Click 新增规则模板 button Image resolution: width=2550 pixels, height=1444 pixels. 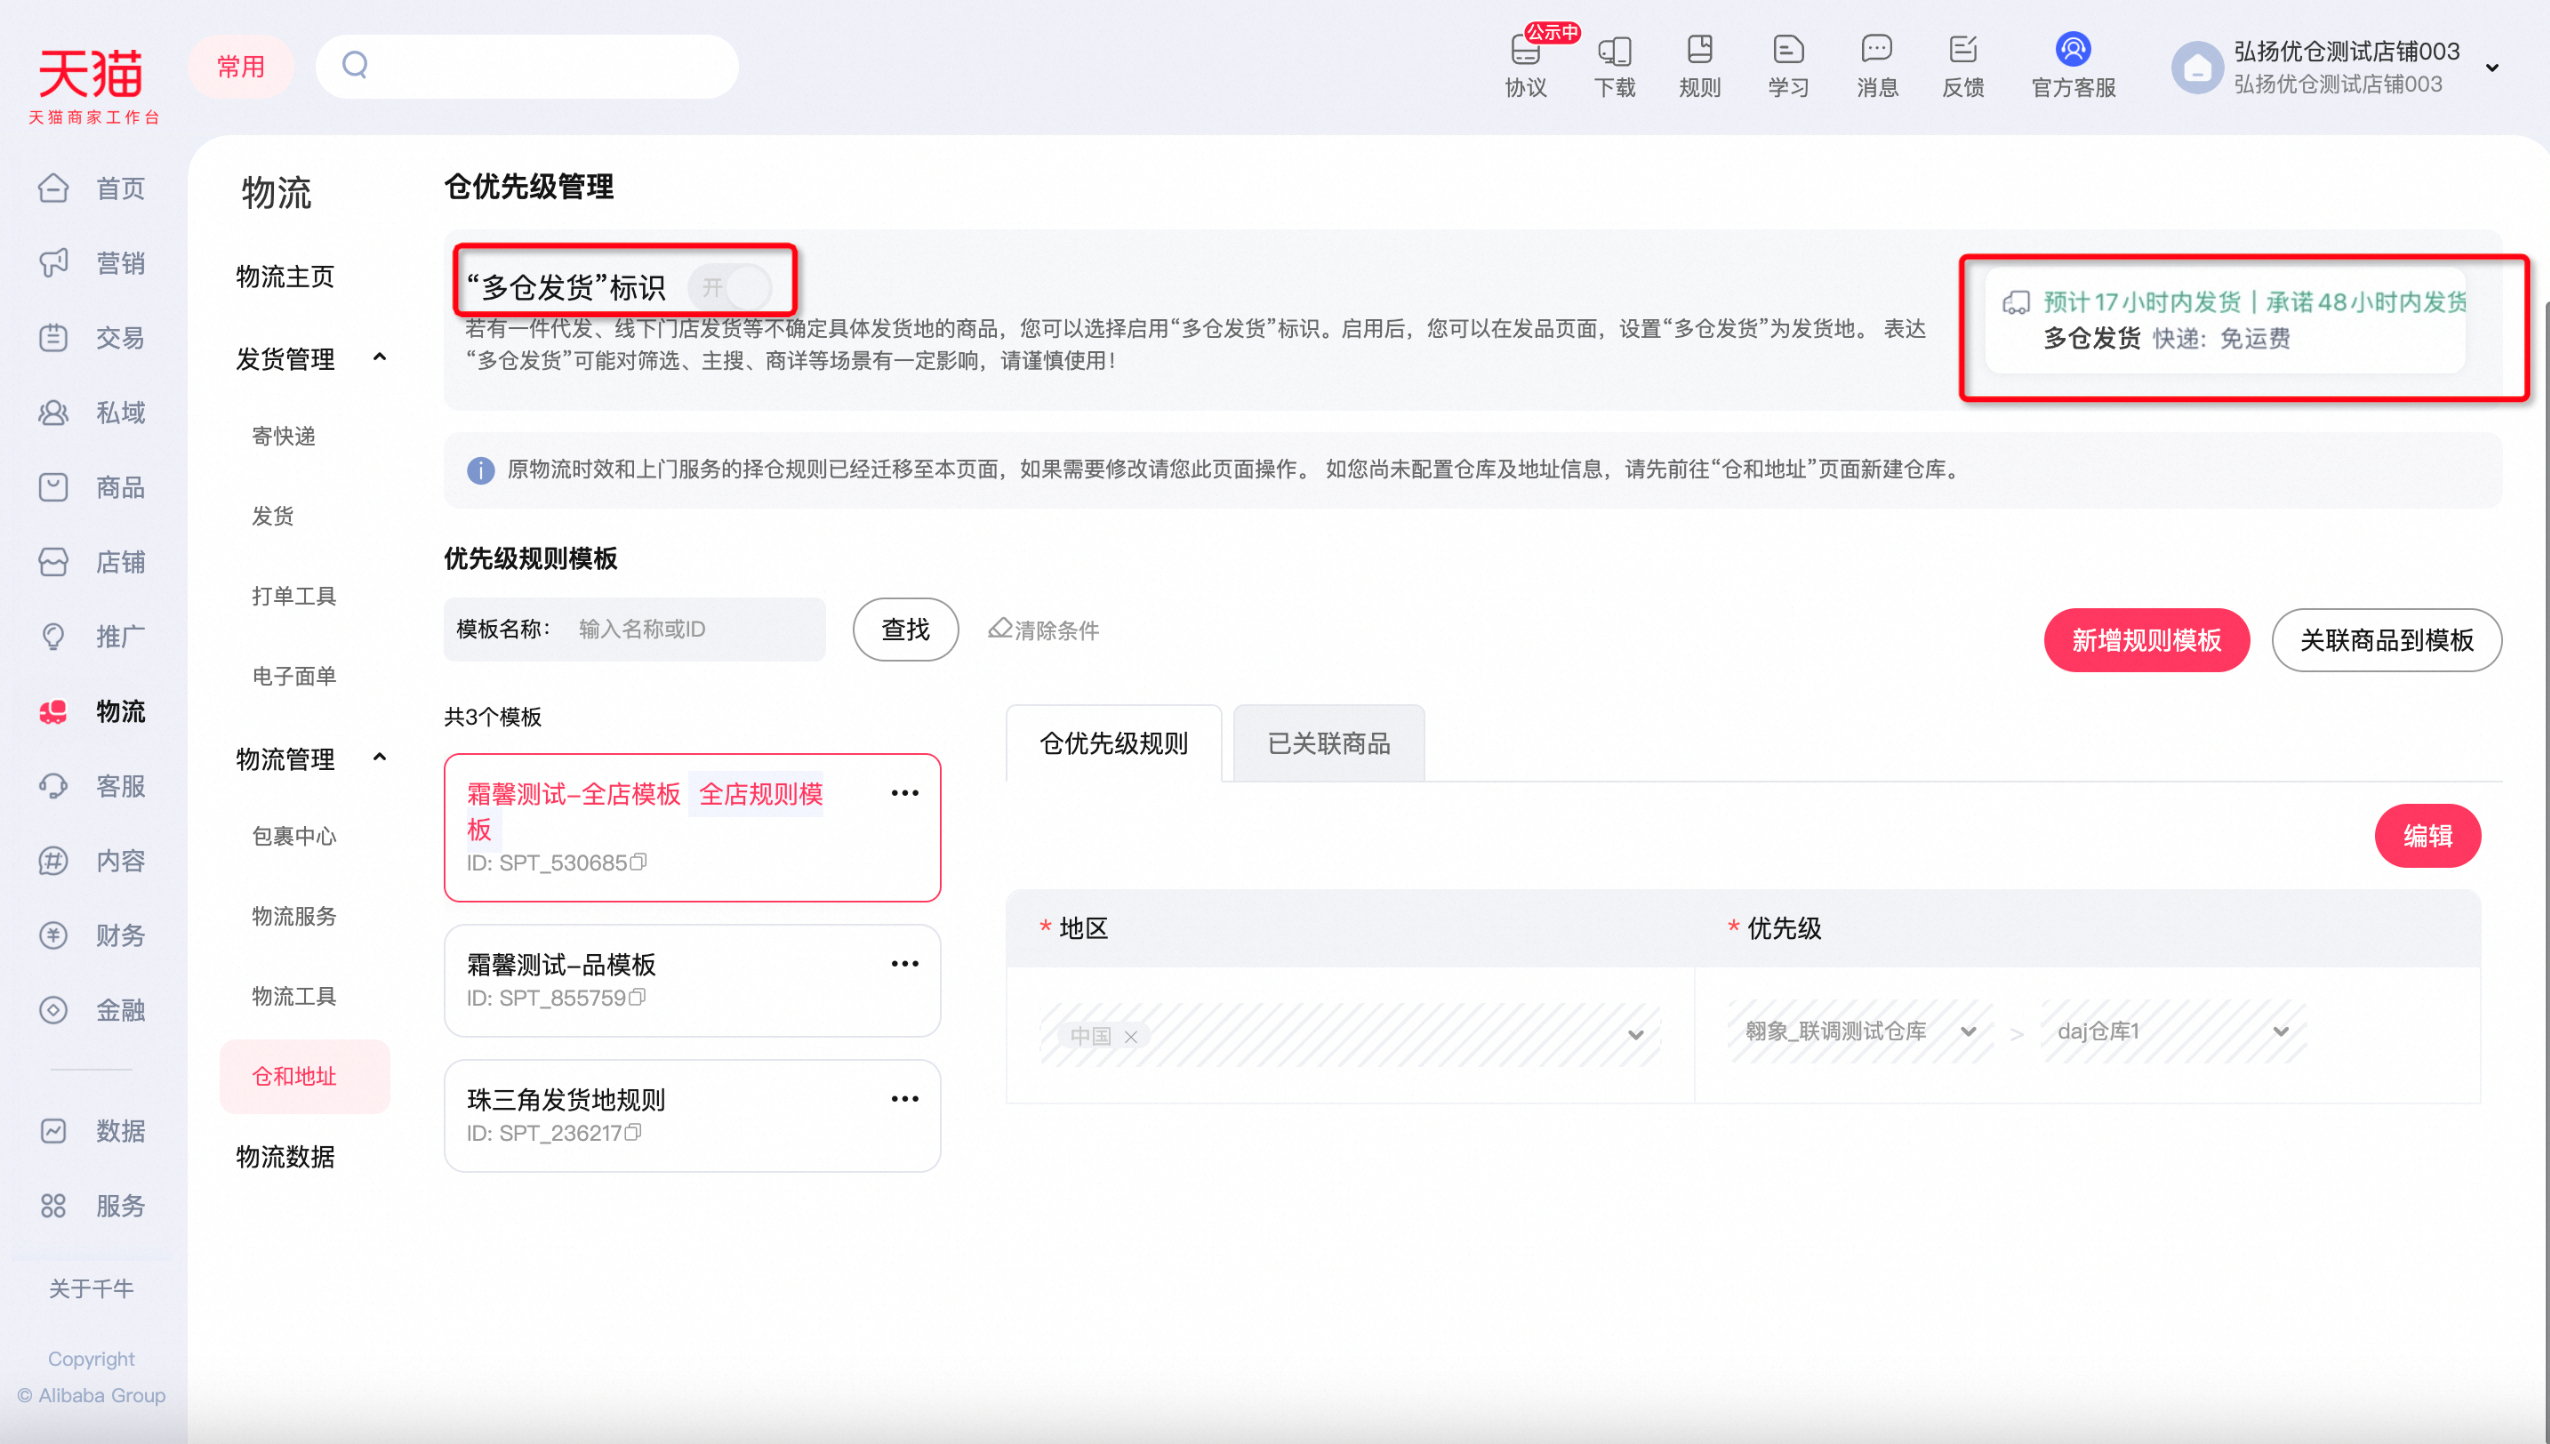pyautogui.click(x=2147, y=640)
